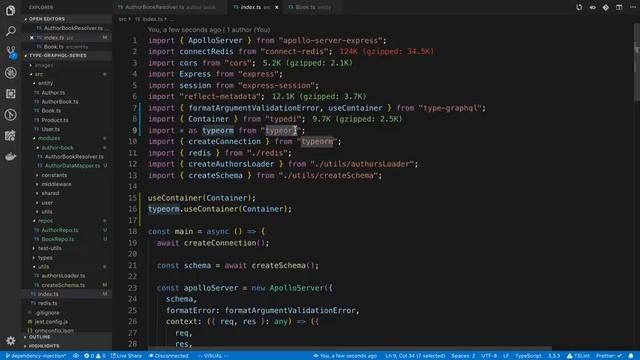Open Author.ts in the entity folder

[x=66, y=93]
